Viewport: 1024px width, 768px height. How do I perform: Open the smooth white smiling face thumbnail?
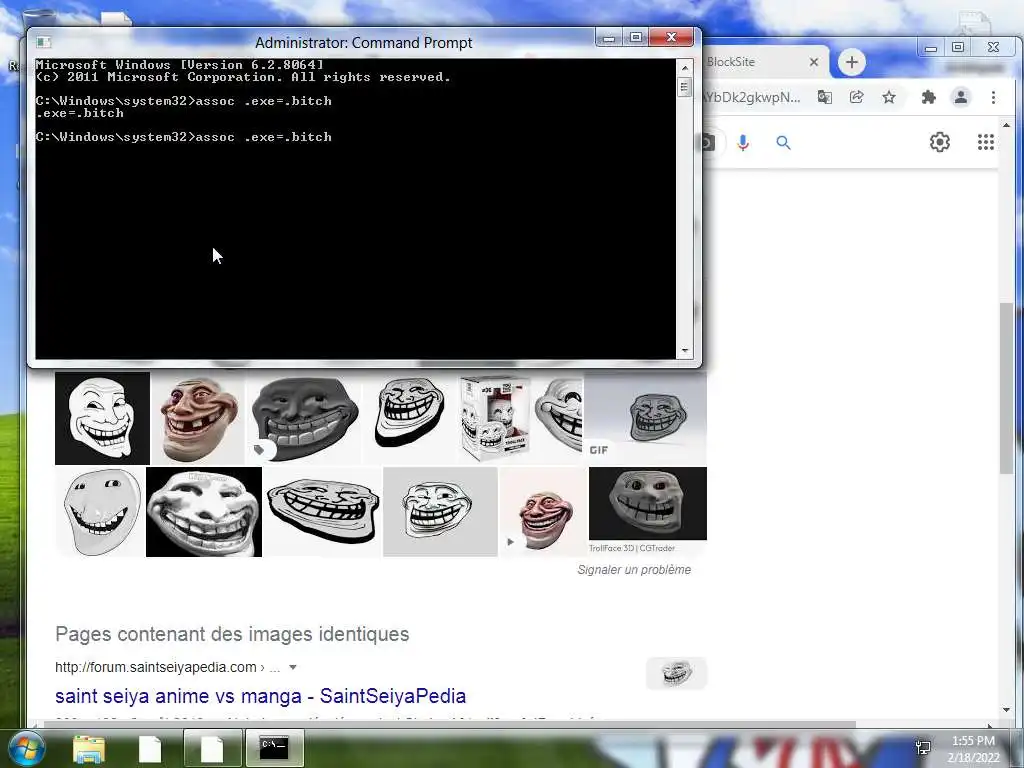99,512
